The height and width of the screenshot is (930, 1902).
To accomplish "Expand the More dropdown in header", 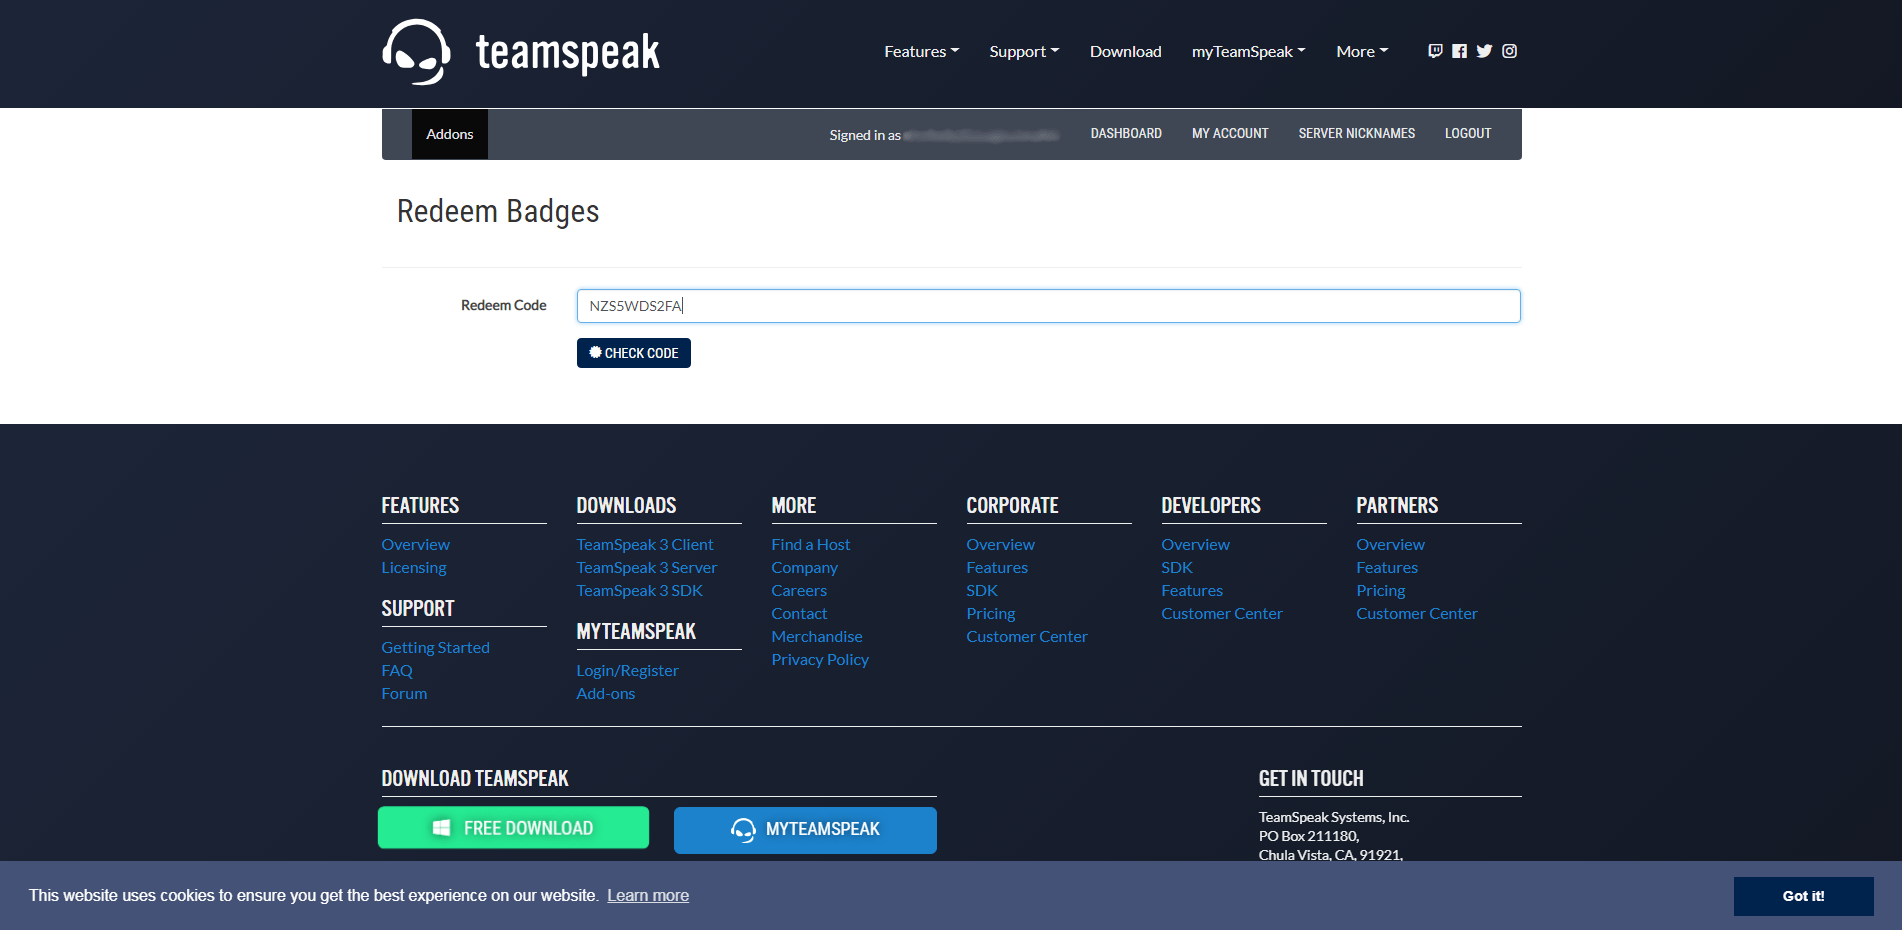I will (x=1362, y=51).
